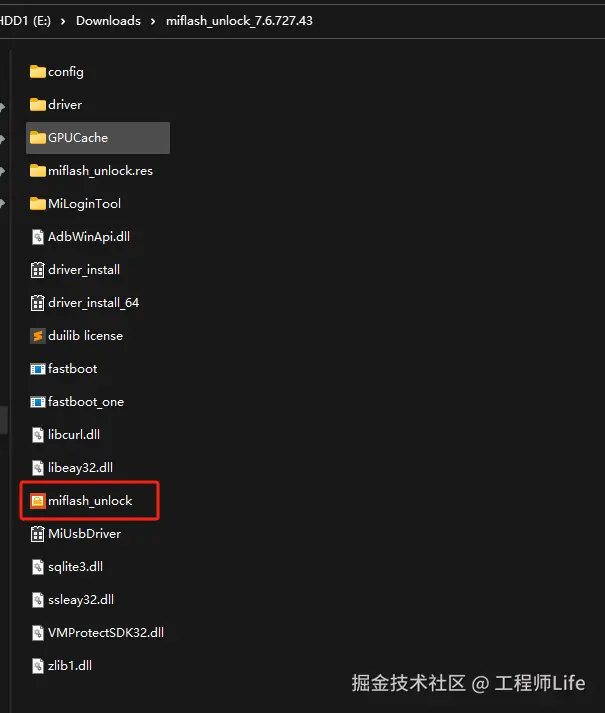Click the fastboot executable icon
Screen dimensions: 605x713
tap(38, 369)
